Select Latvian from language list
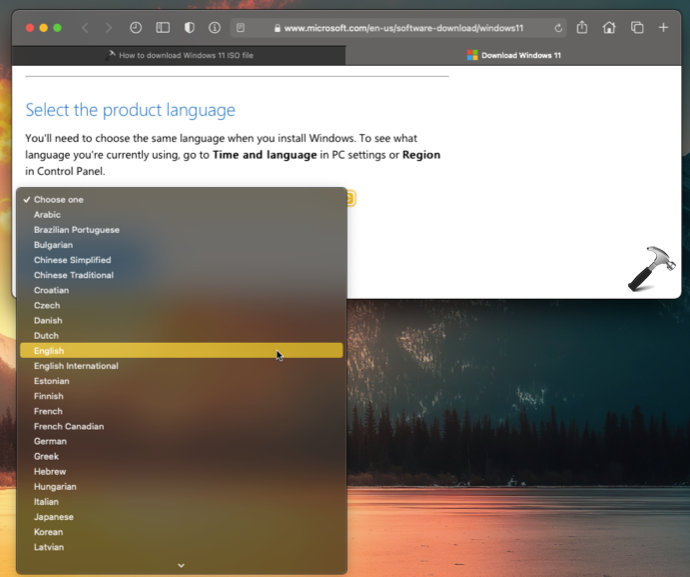 [181, 547]
